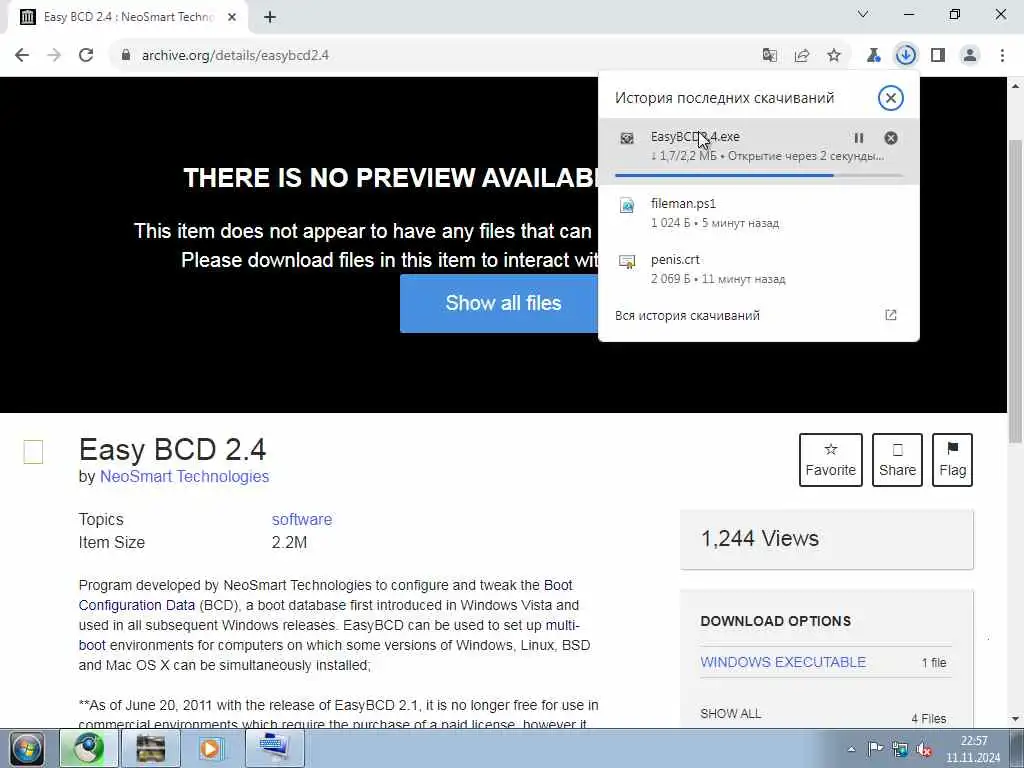1024x768 pixels.
Task: Click the address bar URL field
Action: [431, 55]
